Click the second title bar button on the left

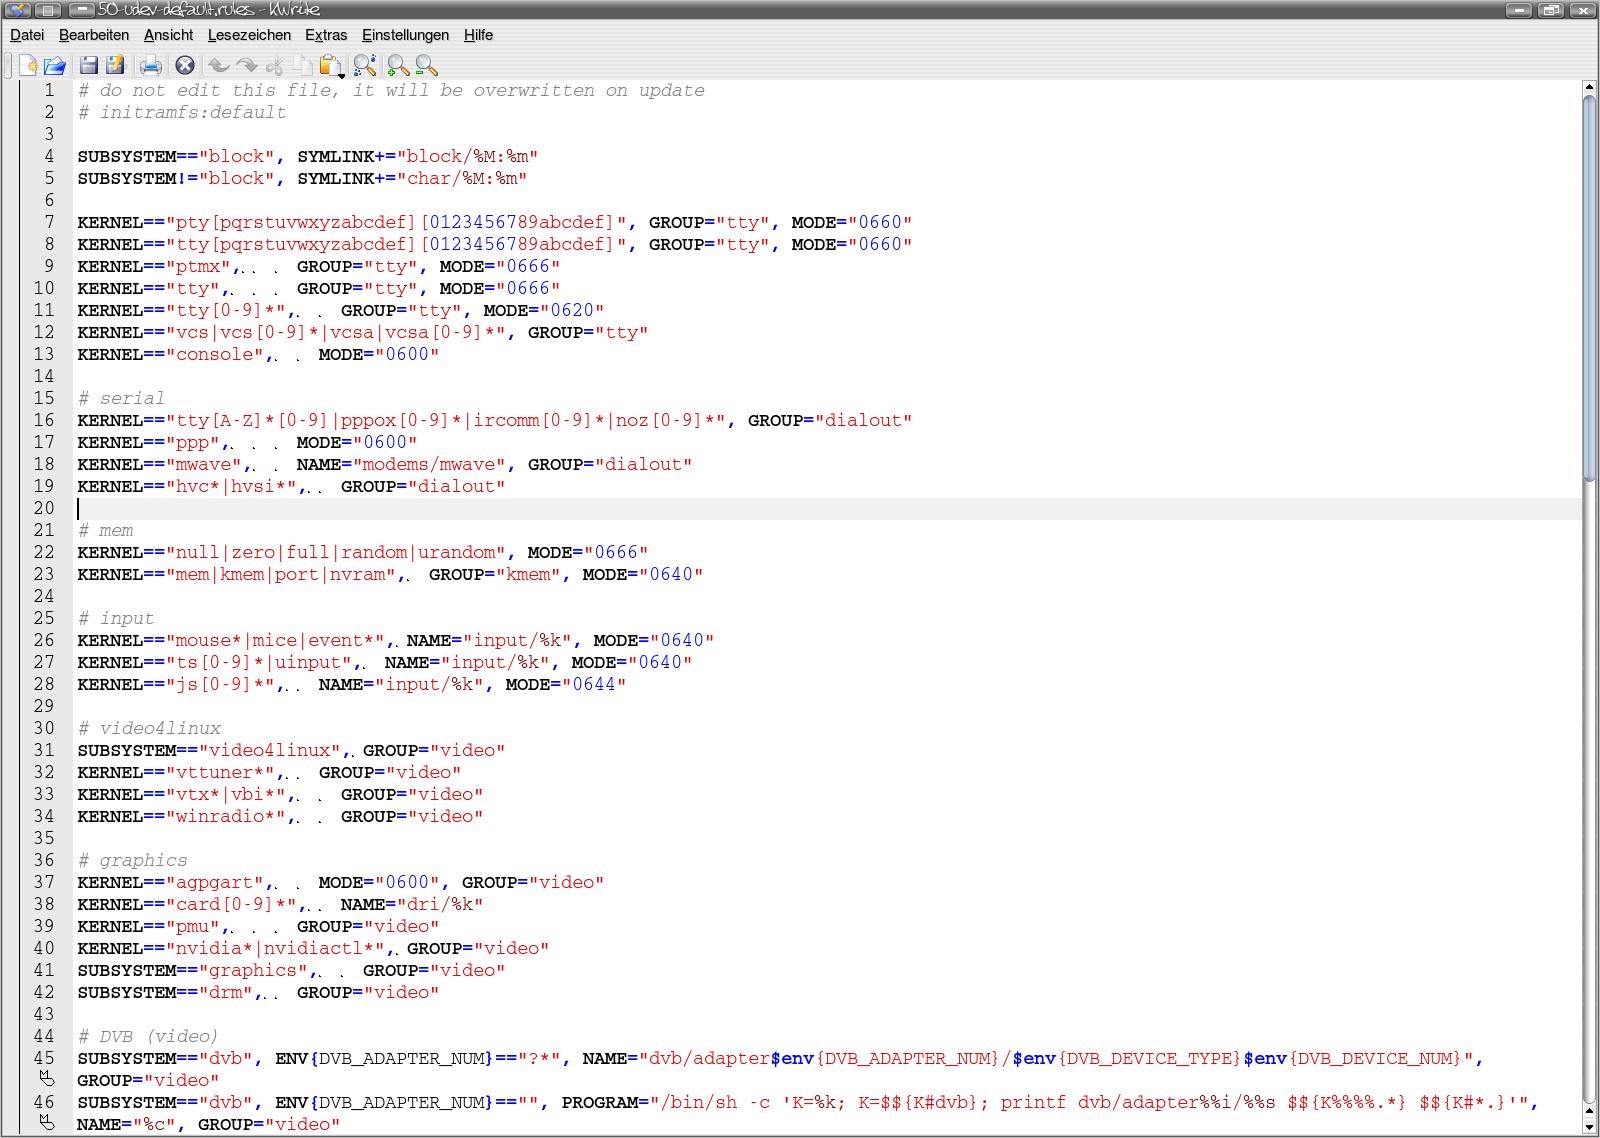47,10
